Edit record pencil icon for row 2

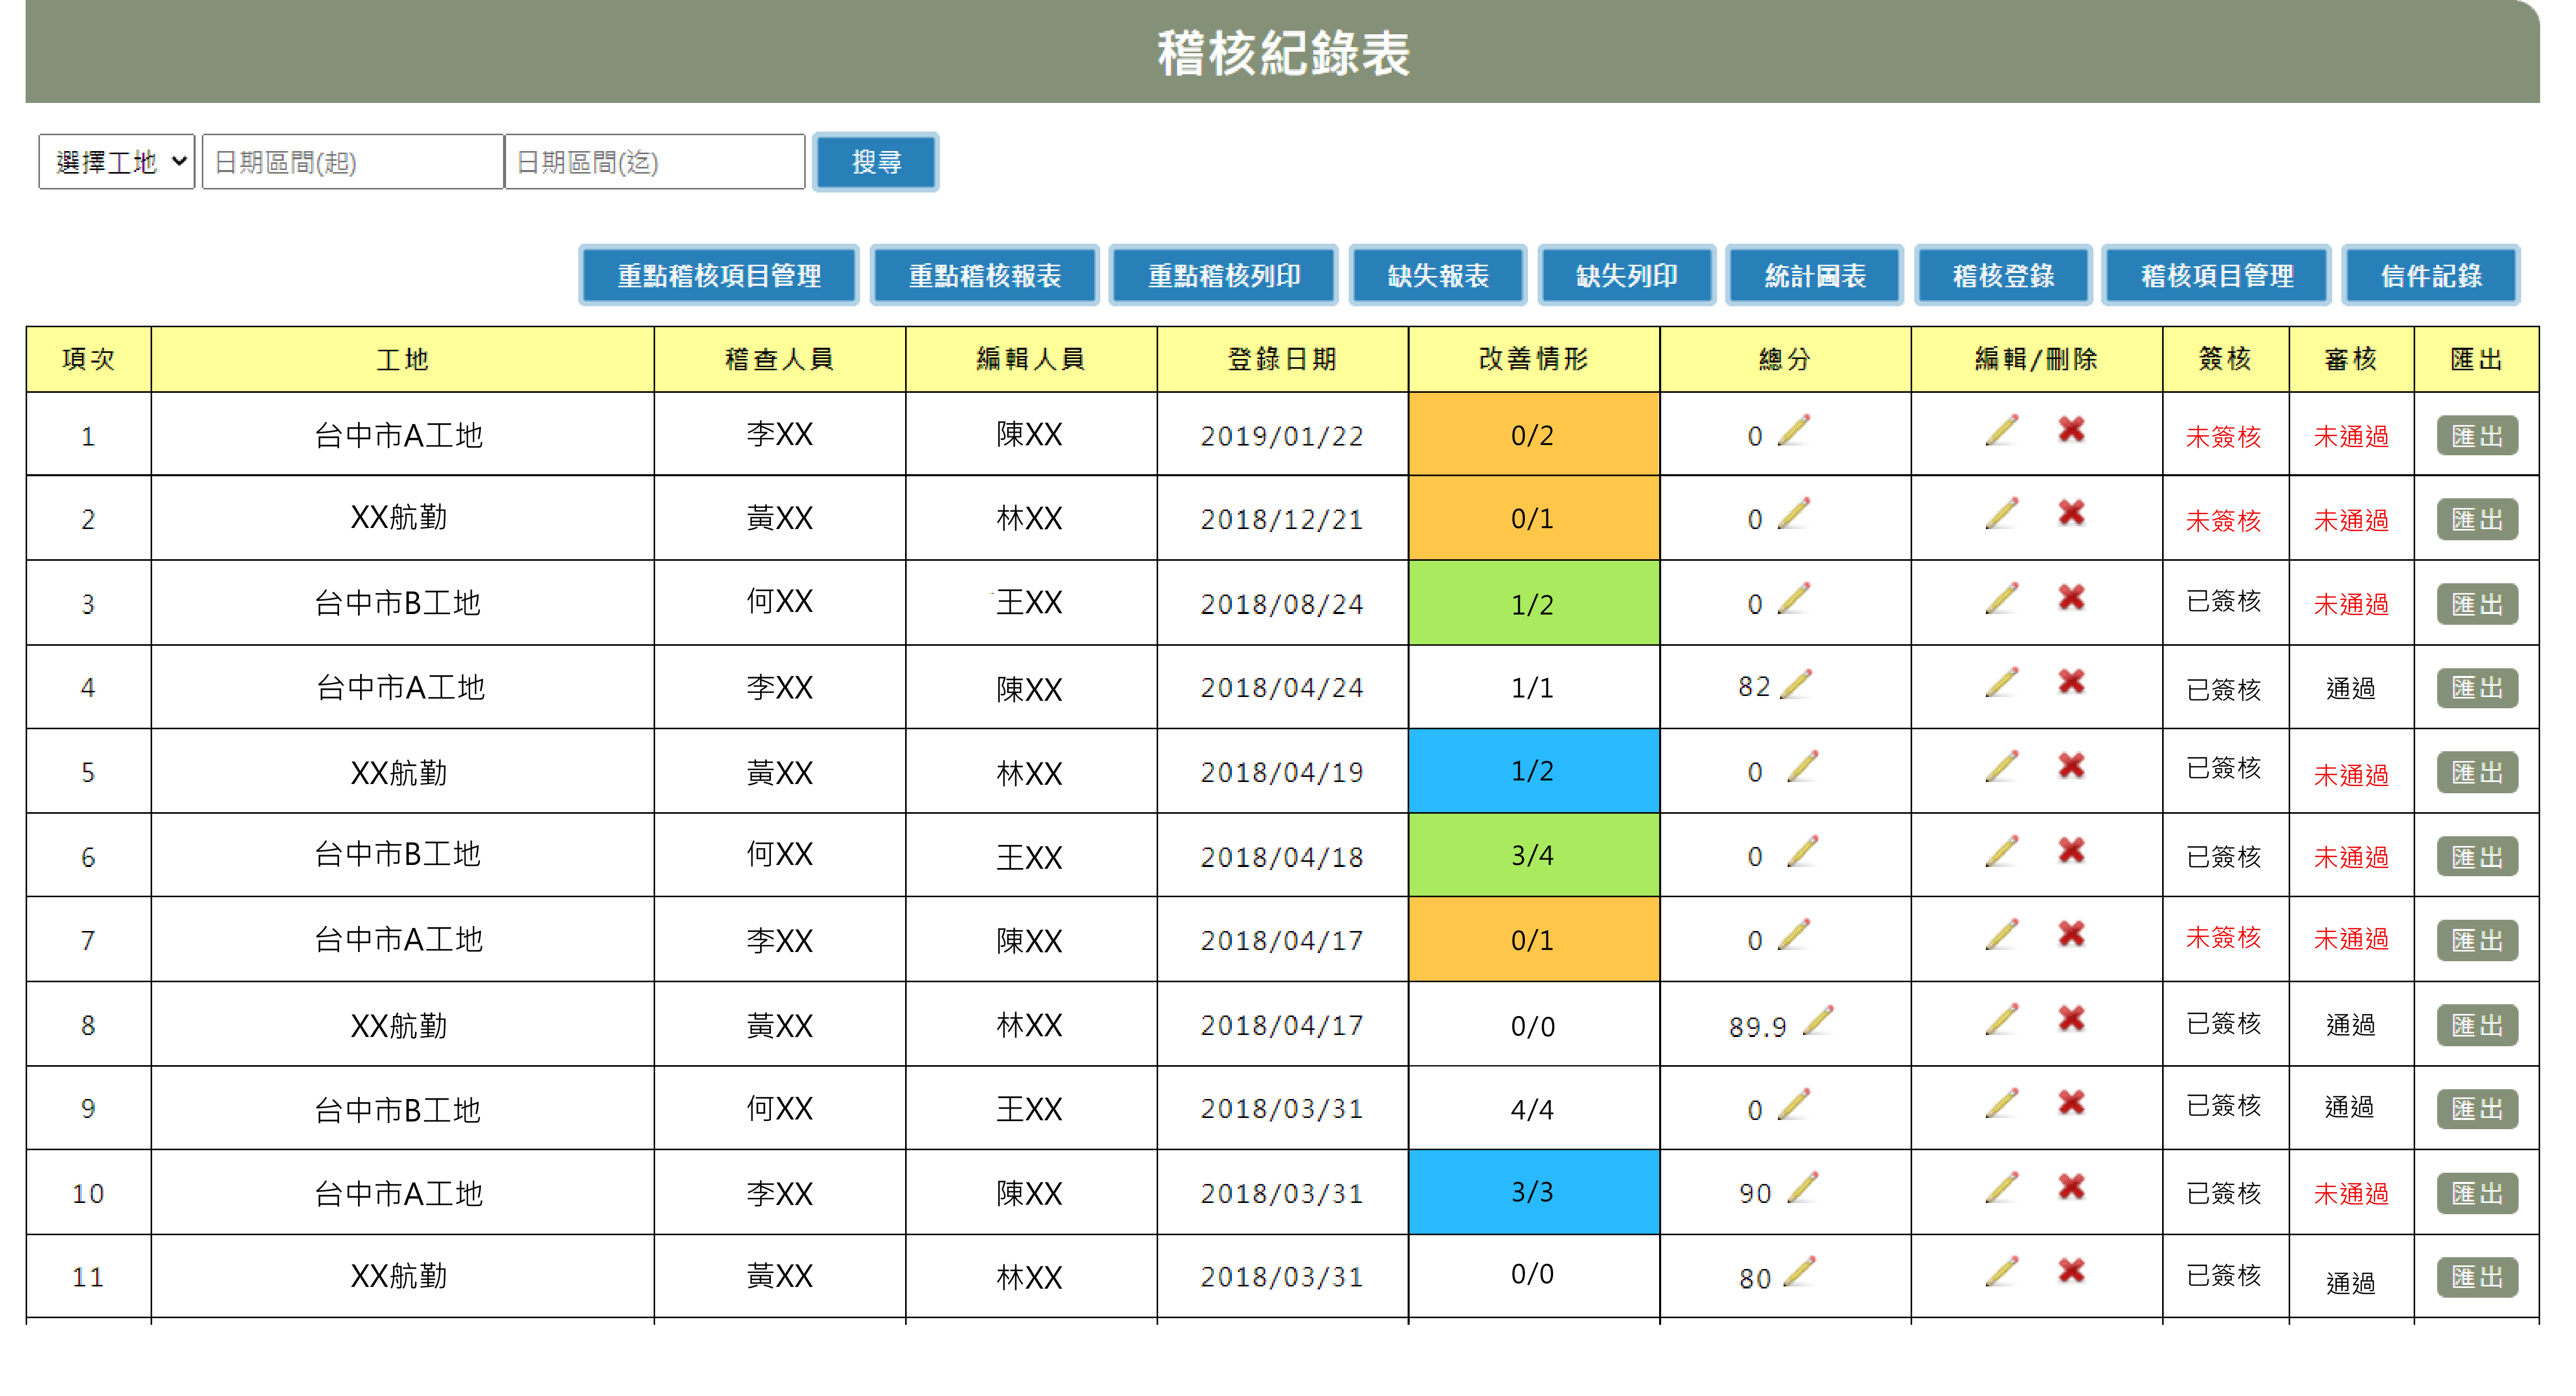coord(2002,513)
